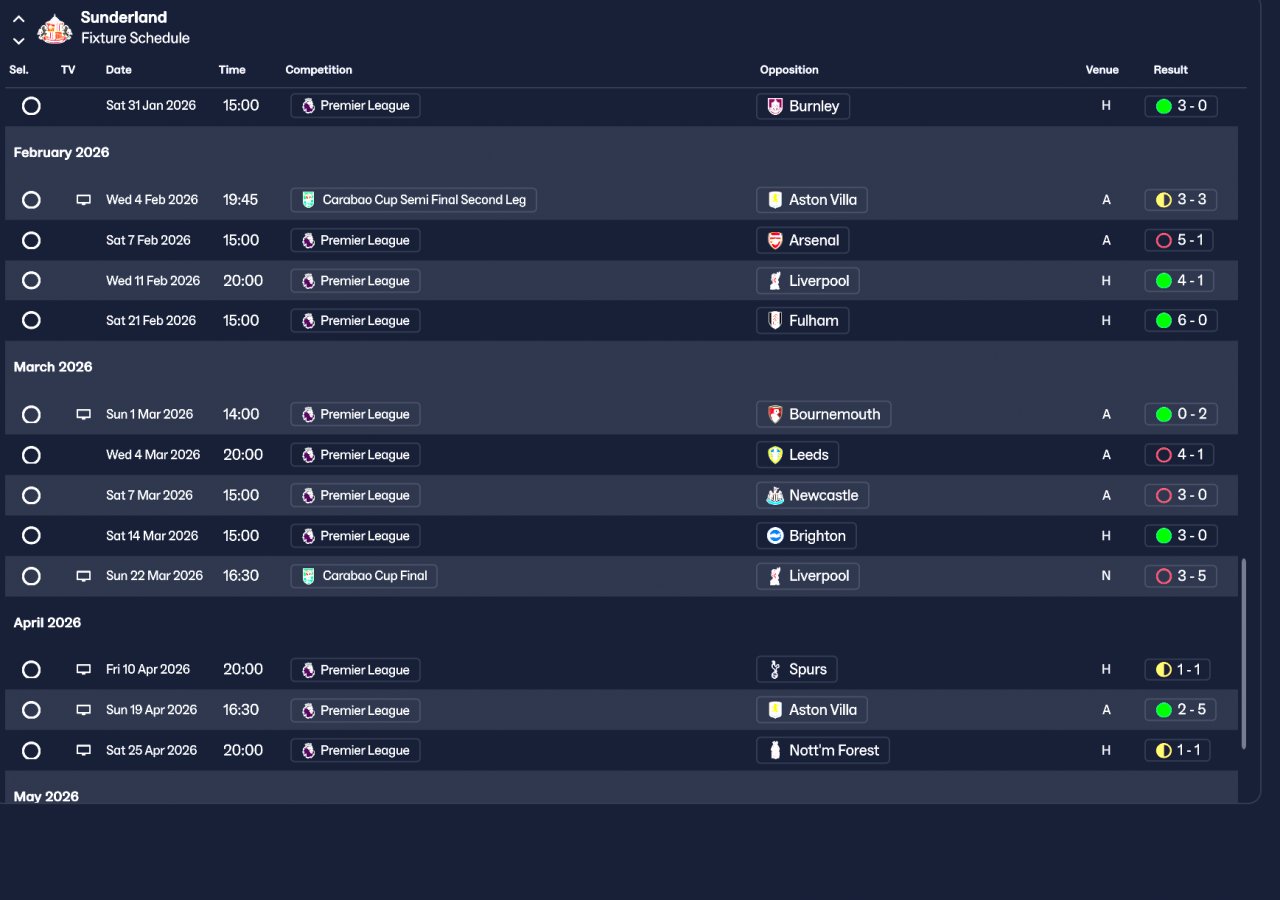This screenshot has height=900, width=1280.
Task: Sort fixtures by the Date column header
Action: [119, 70]
